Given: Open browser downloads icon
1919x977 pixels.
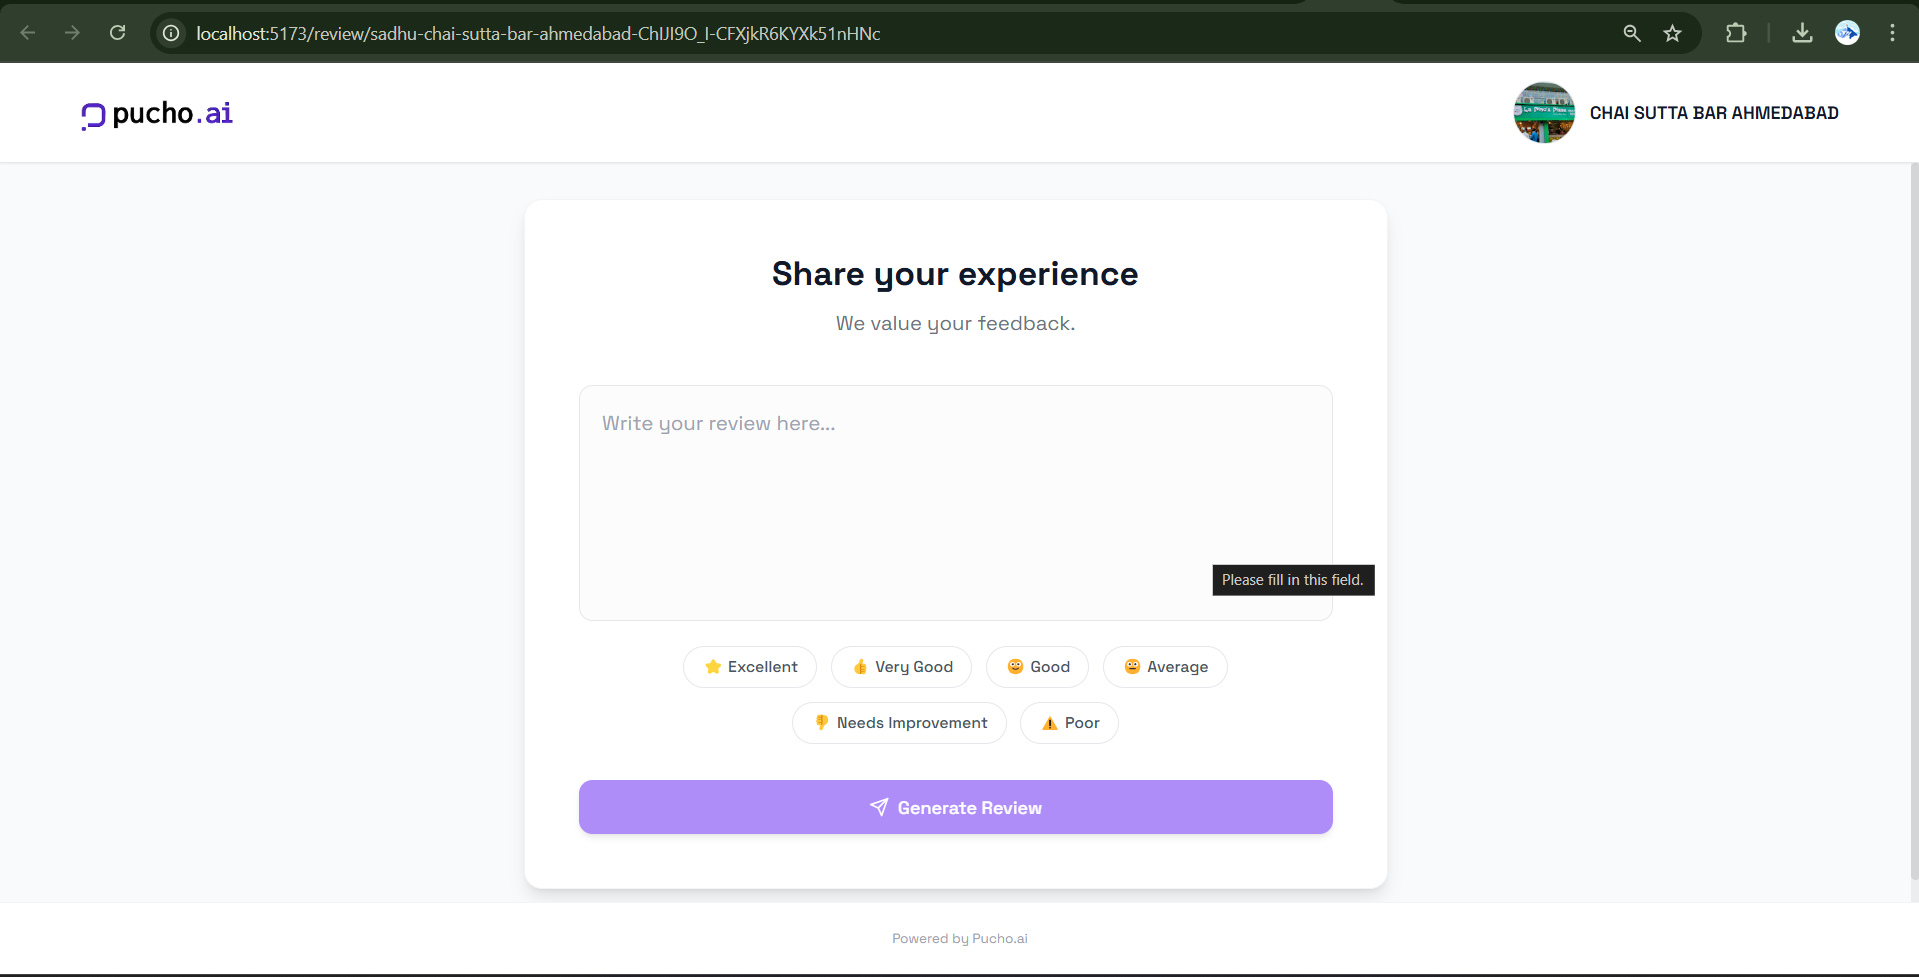Looking at the screenshot, I should coord(1802,33).
